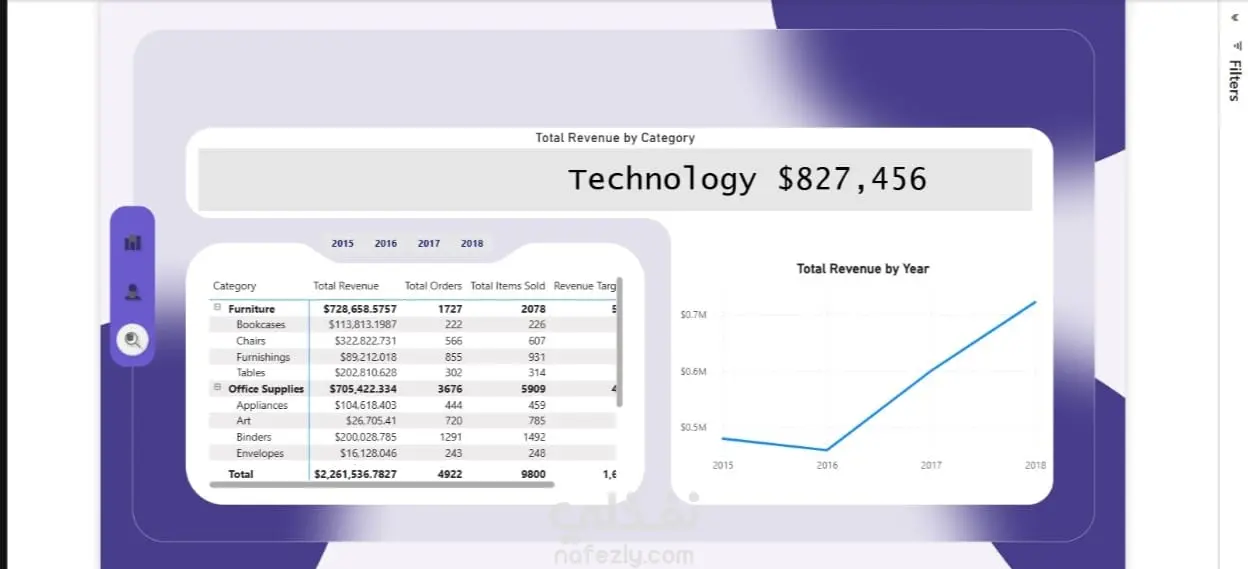Image resolution: width=1248 pixels, height=569 pixels.
Task: Sort by Total Revenue column header
Action: (345, 286)
